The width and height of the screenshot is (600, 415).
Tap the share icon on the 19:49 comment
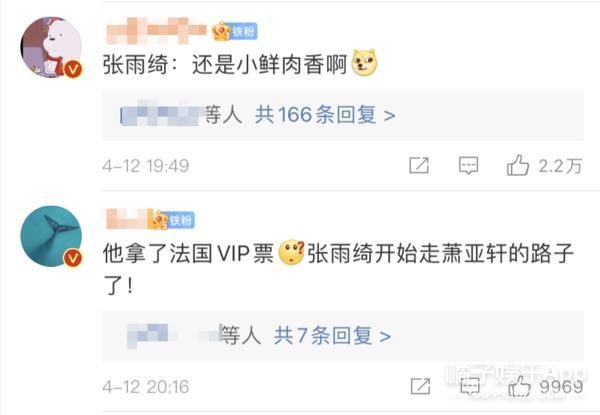coord(419,165)
